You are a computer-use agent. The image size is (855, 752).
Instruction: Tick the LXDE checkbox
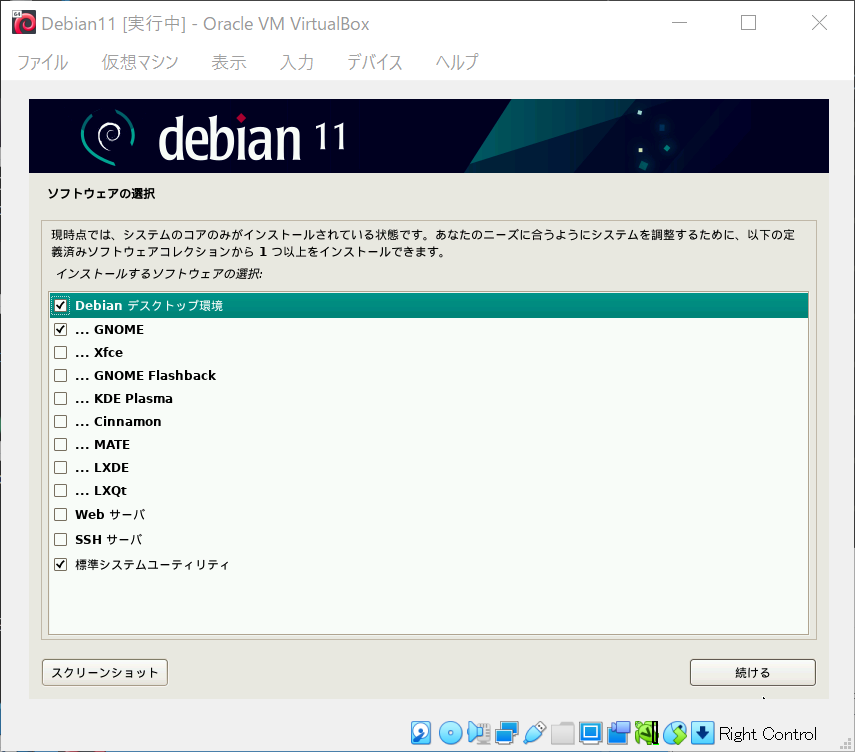pos(61,467)
